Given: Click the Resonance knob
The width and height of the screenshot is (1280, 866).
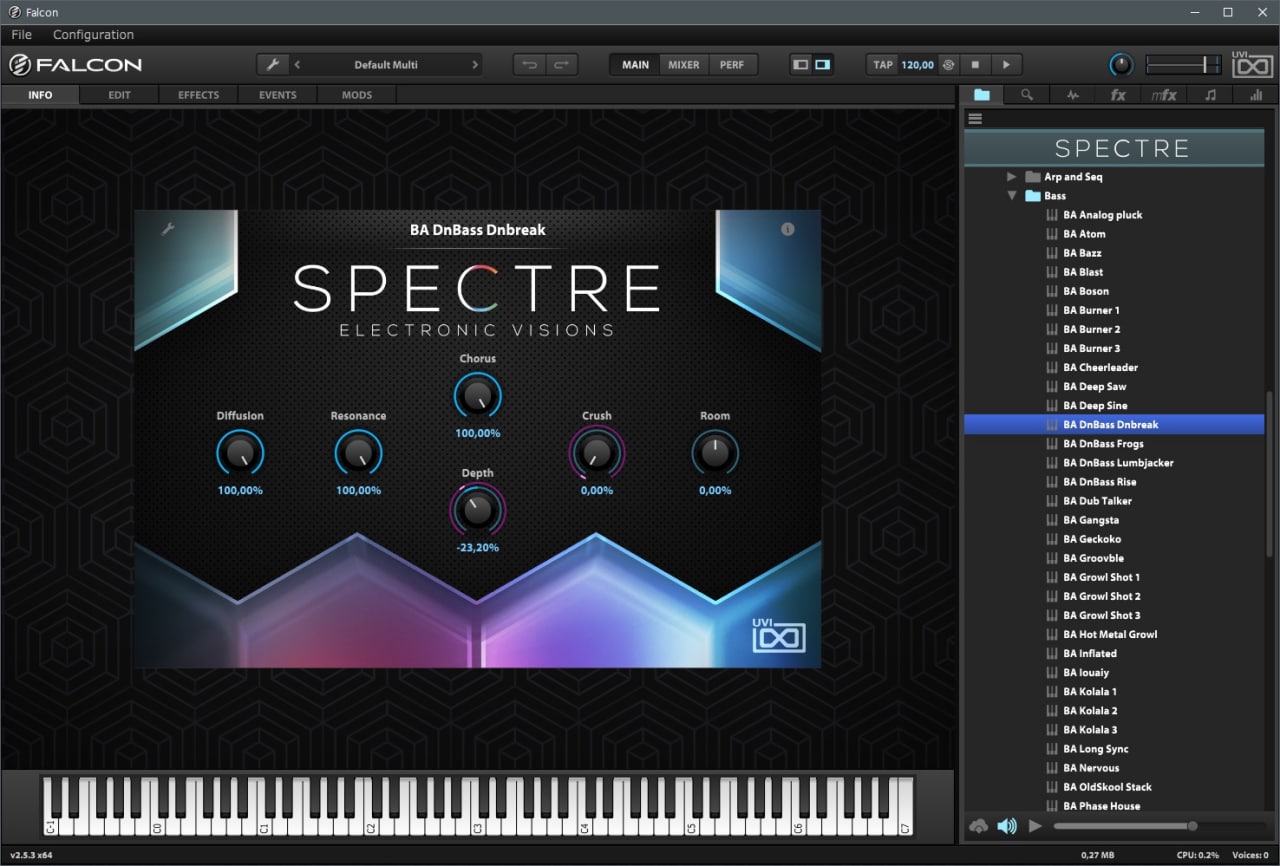Looking at the screenshot, I should tap(358, 454).
